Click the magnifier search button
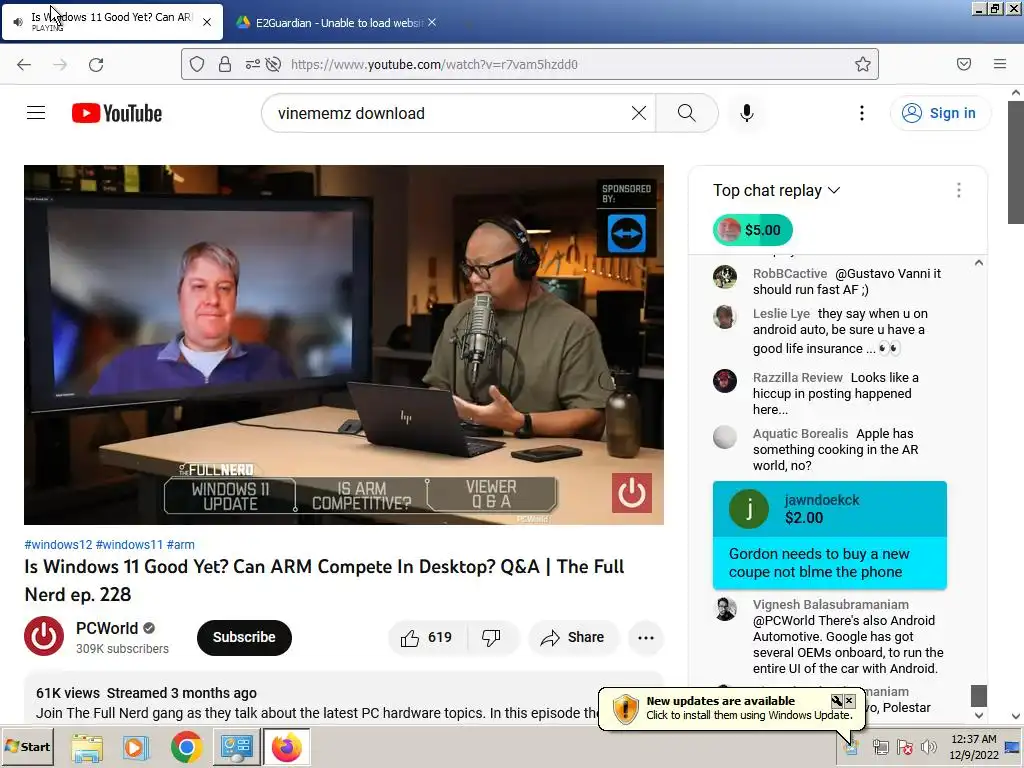 click(686, 113)
